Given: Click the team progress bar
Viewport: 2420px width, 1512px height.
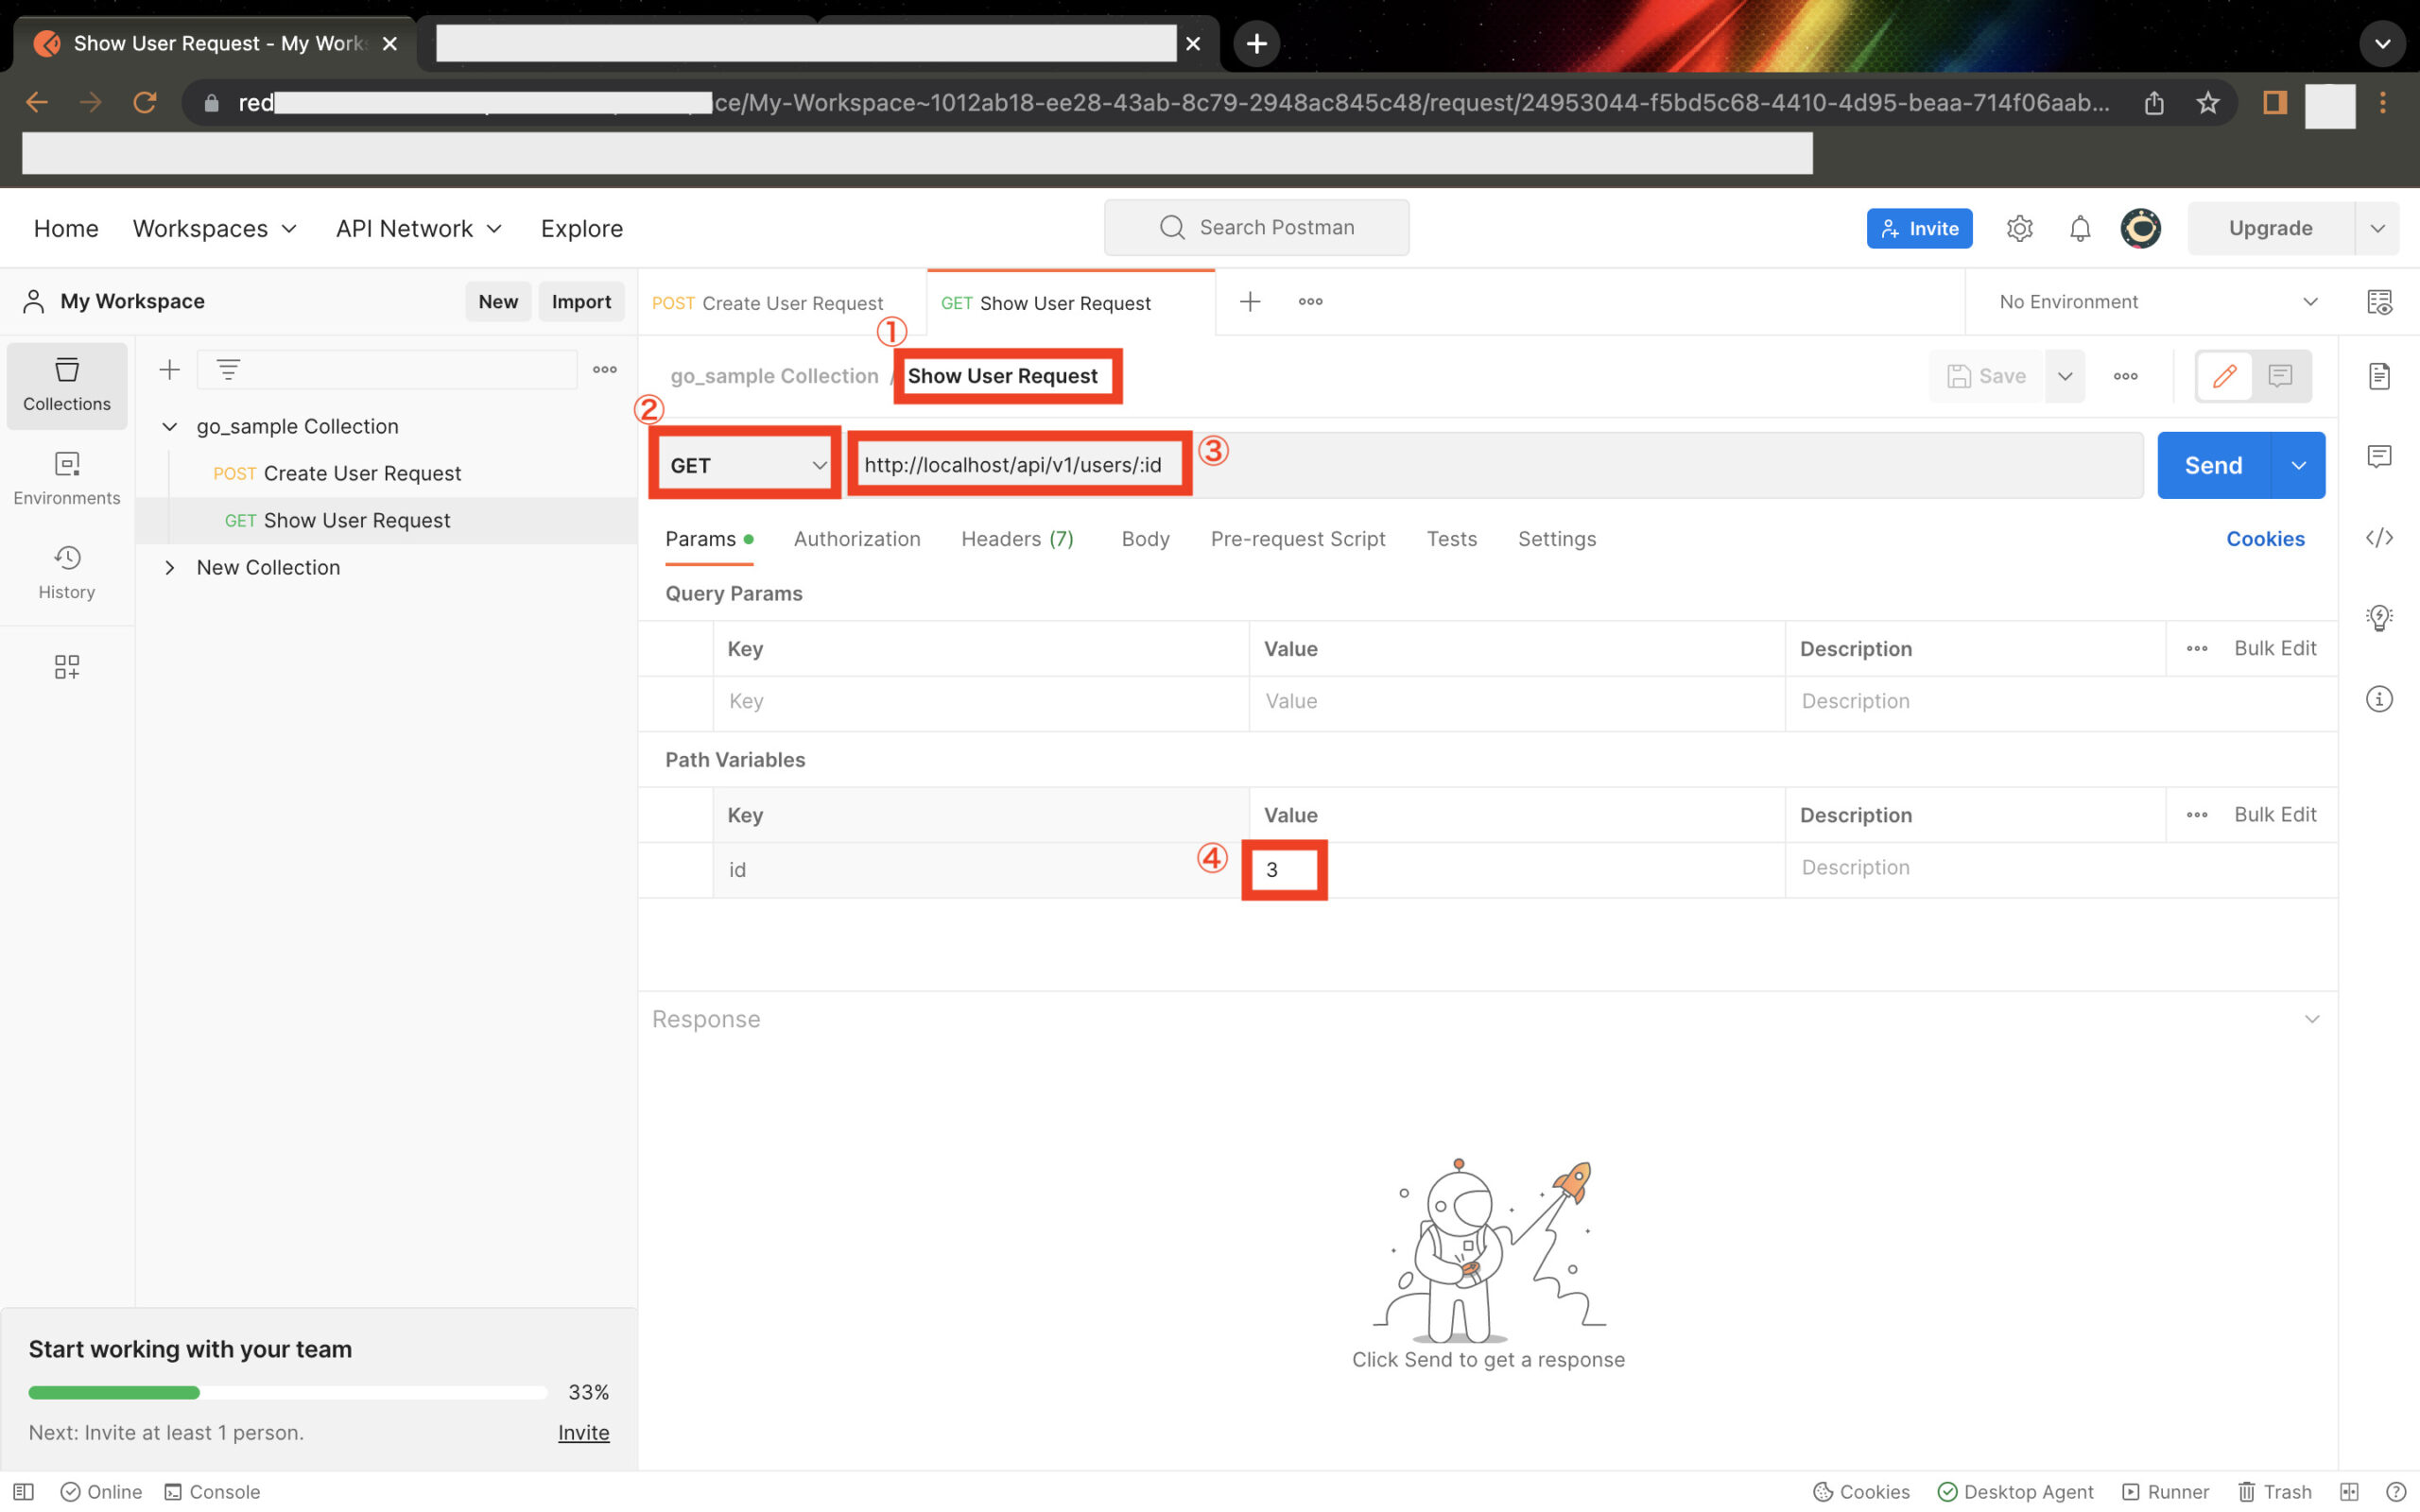Looking at the screenshot, I should [287, 1392].
